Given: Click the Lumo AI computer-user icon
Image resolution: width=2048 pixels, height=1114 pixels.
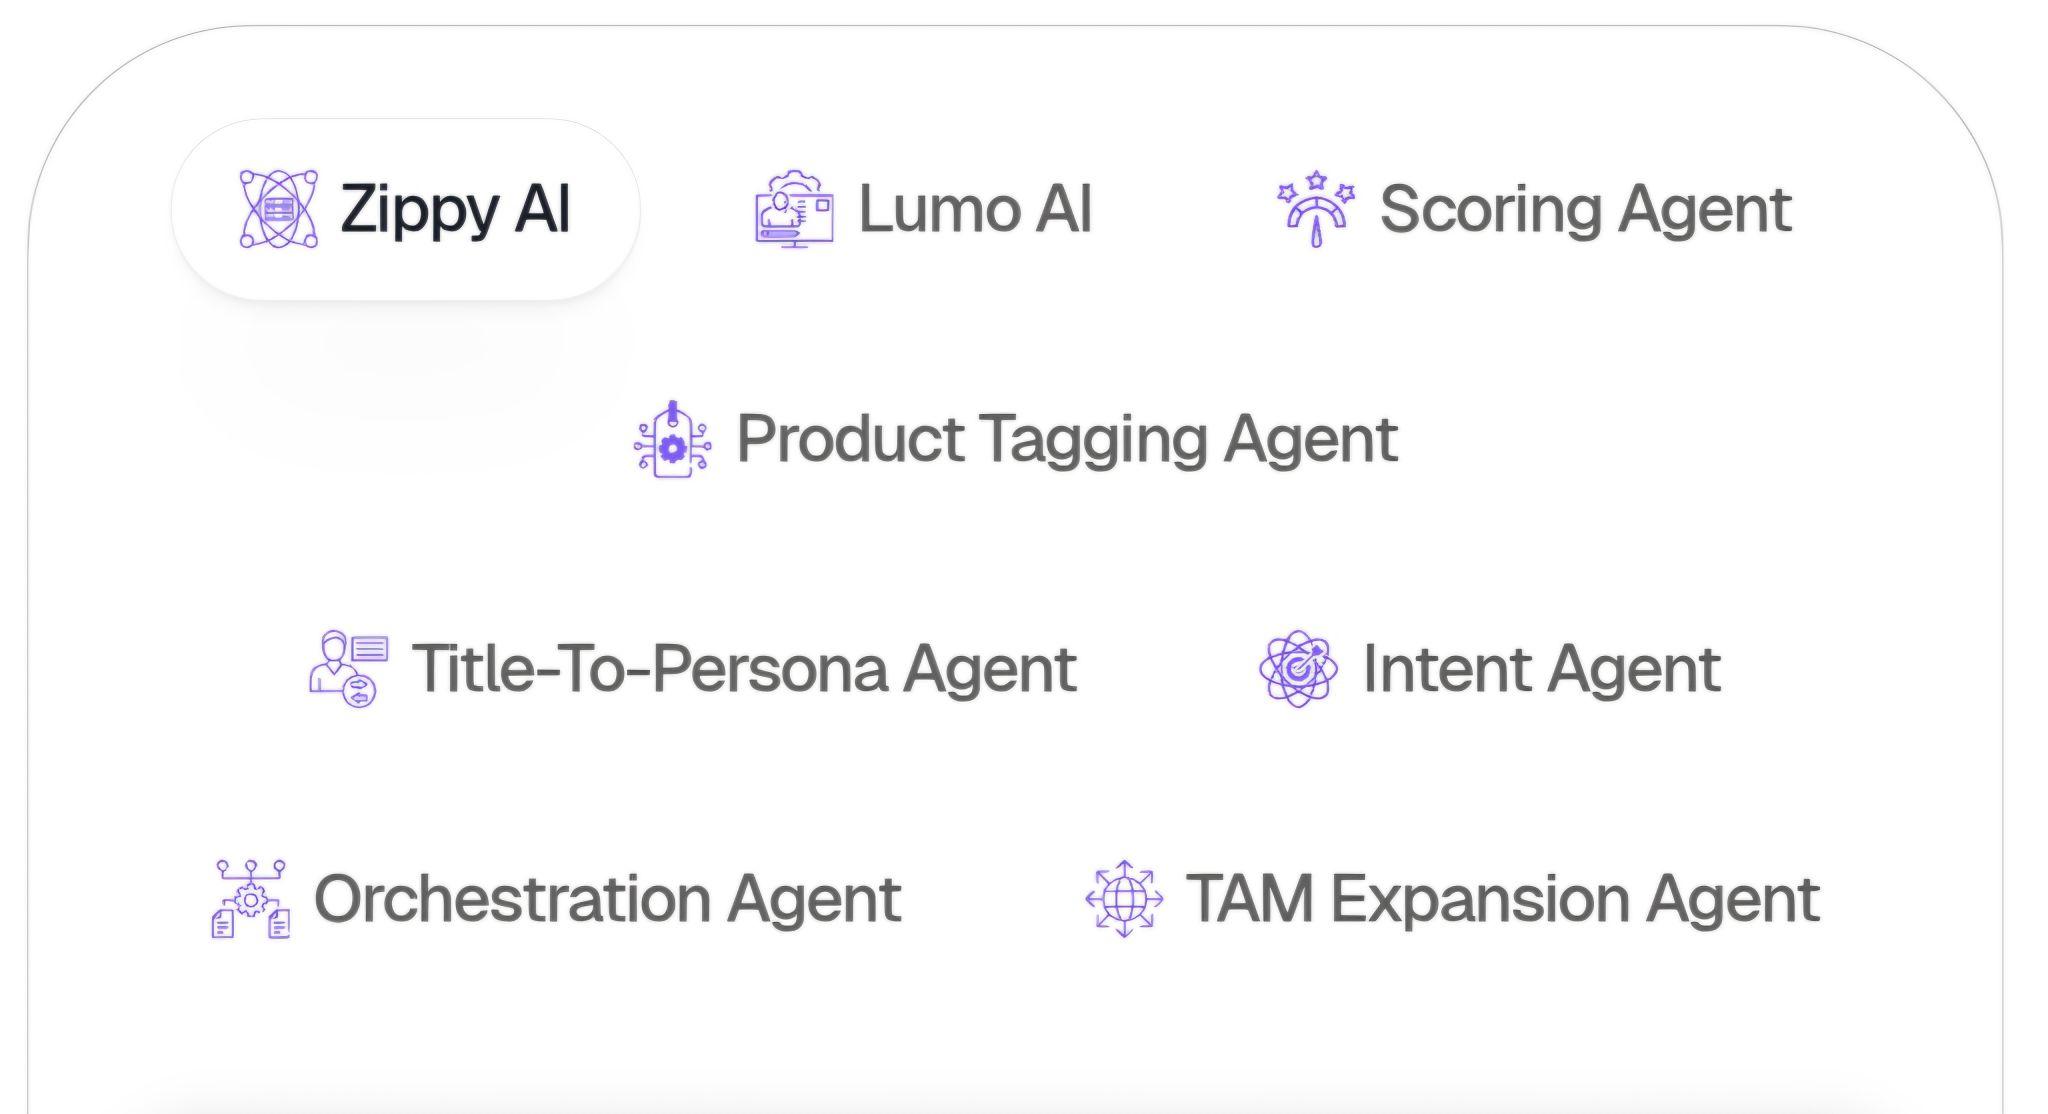Looking at the screenshot, I should tap(794, 209).
